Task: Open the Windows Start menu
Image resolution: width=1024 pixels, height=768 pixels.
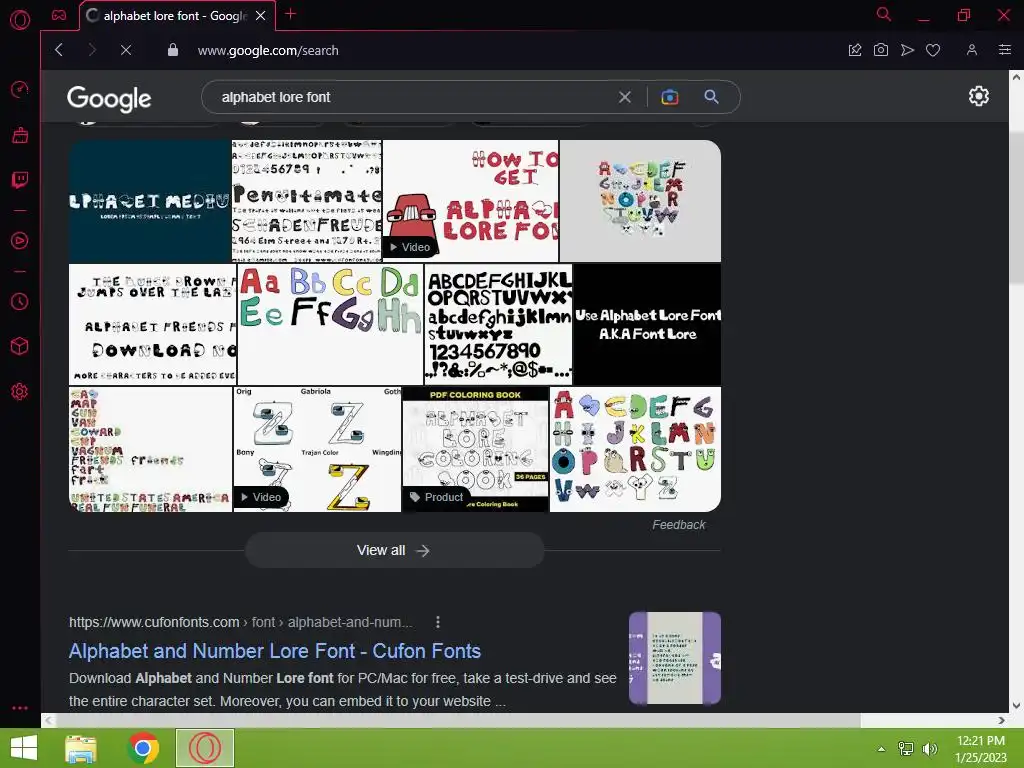Action: 24,748
